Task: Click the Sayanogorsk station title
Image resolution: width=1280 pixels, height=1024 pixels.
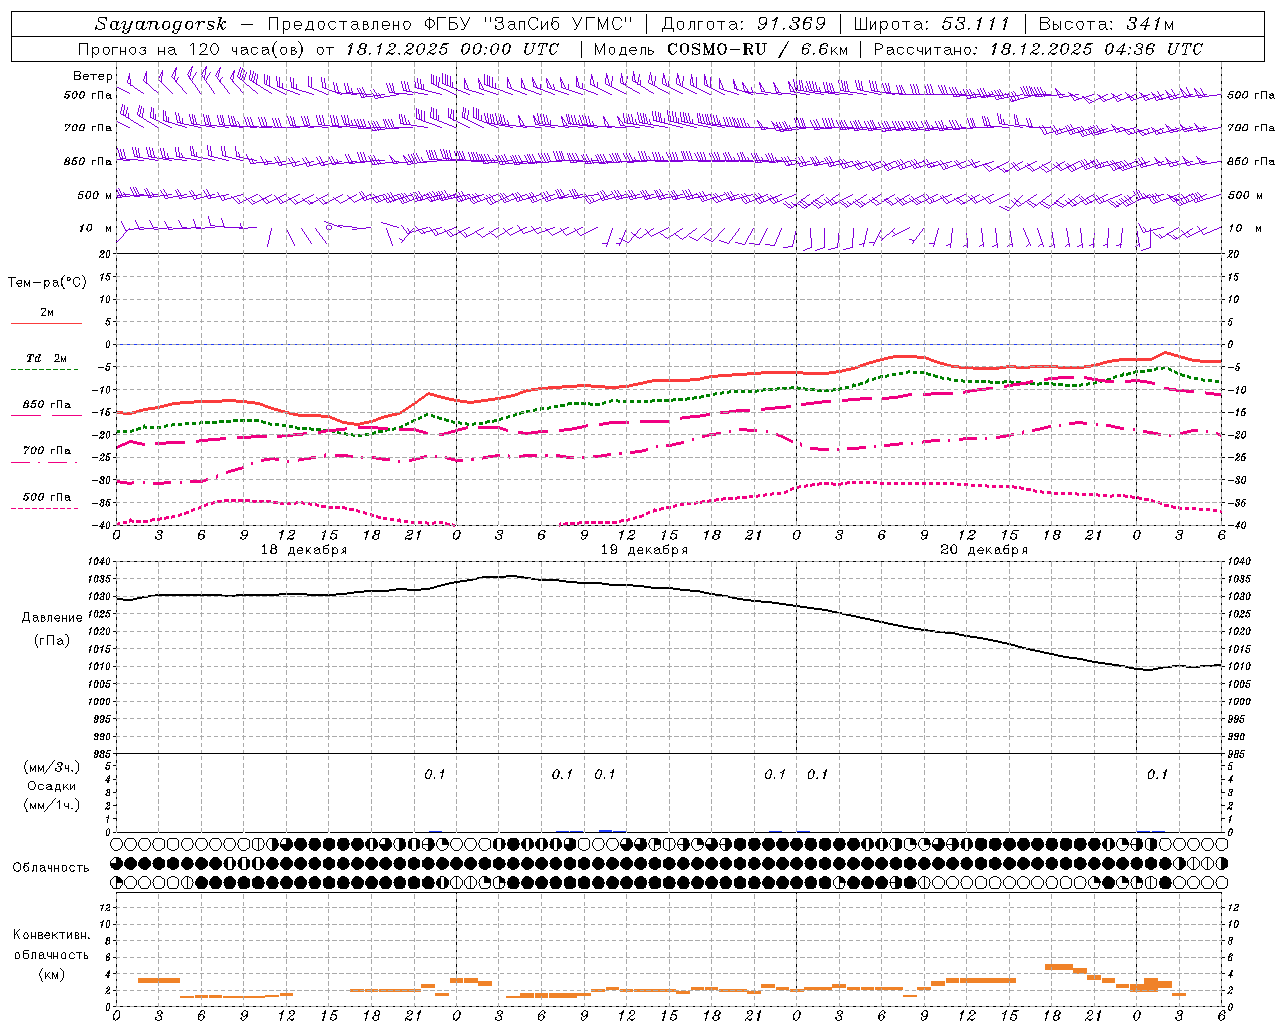Action: tap(161, 24)
